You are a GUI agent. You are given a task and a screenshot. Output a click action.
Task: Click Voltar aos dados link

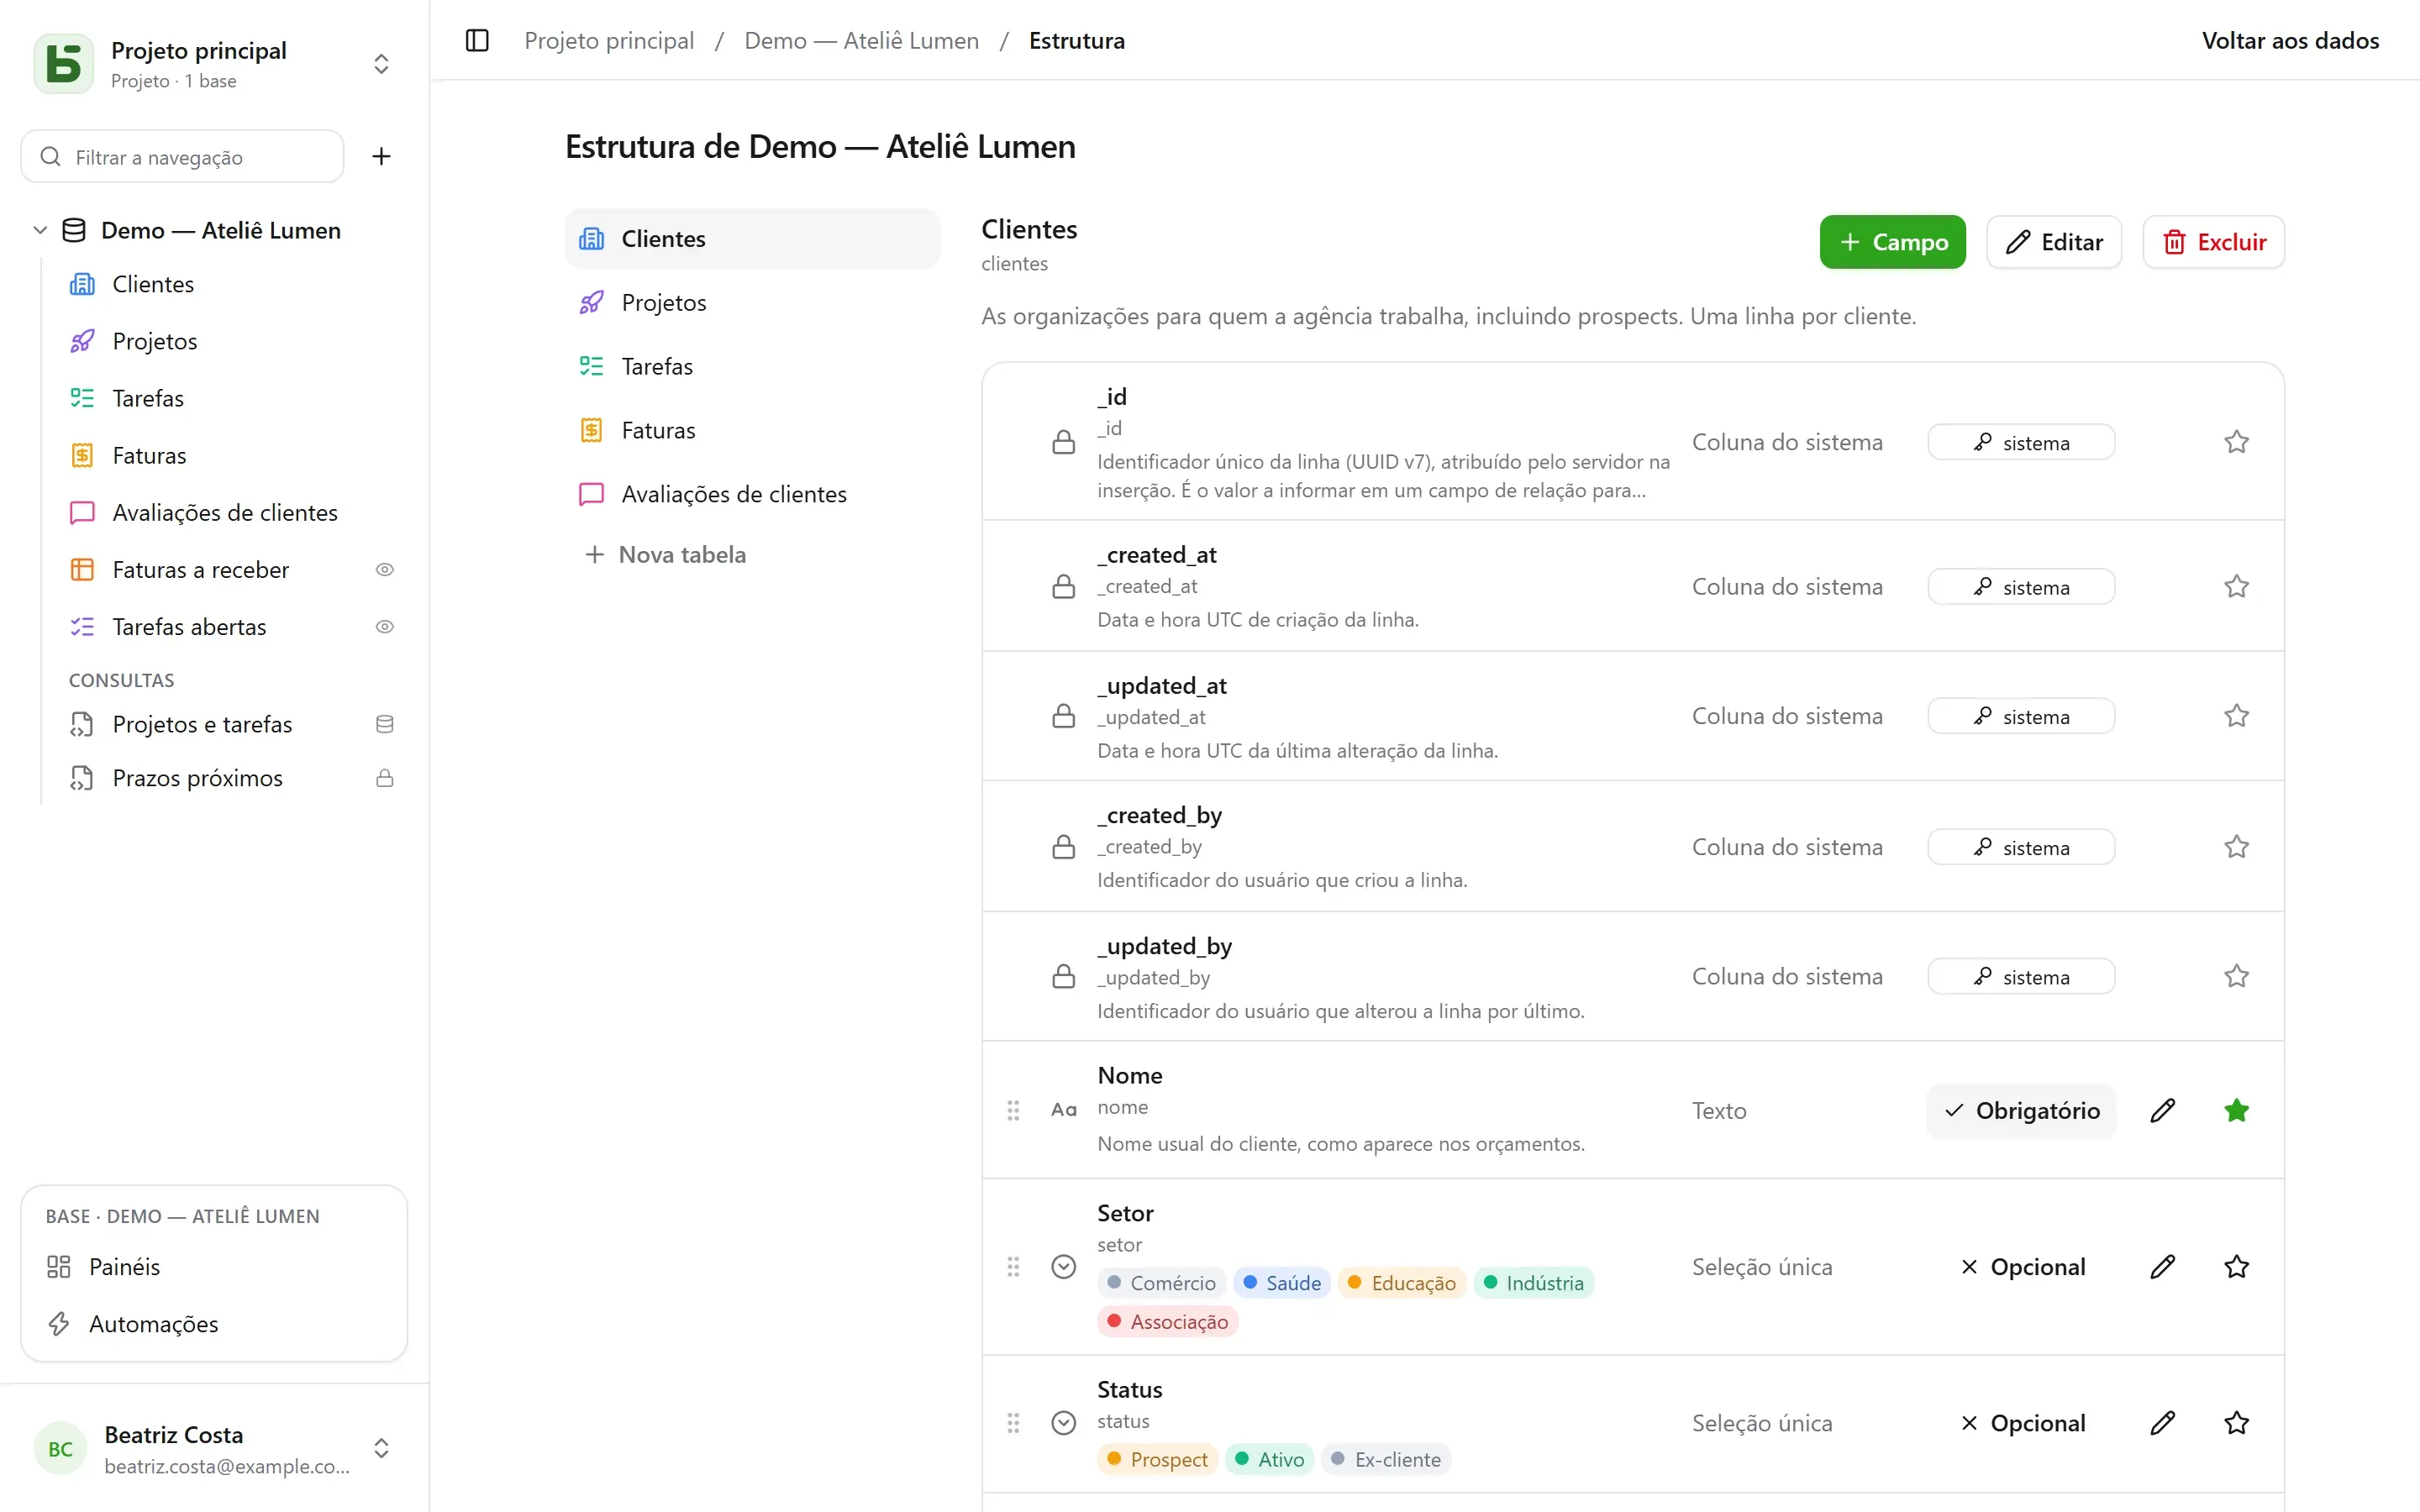(x=2290, y=41)
